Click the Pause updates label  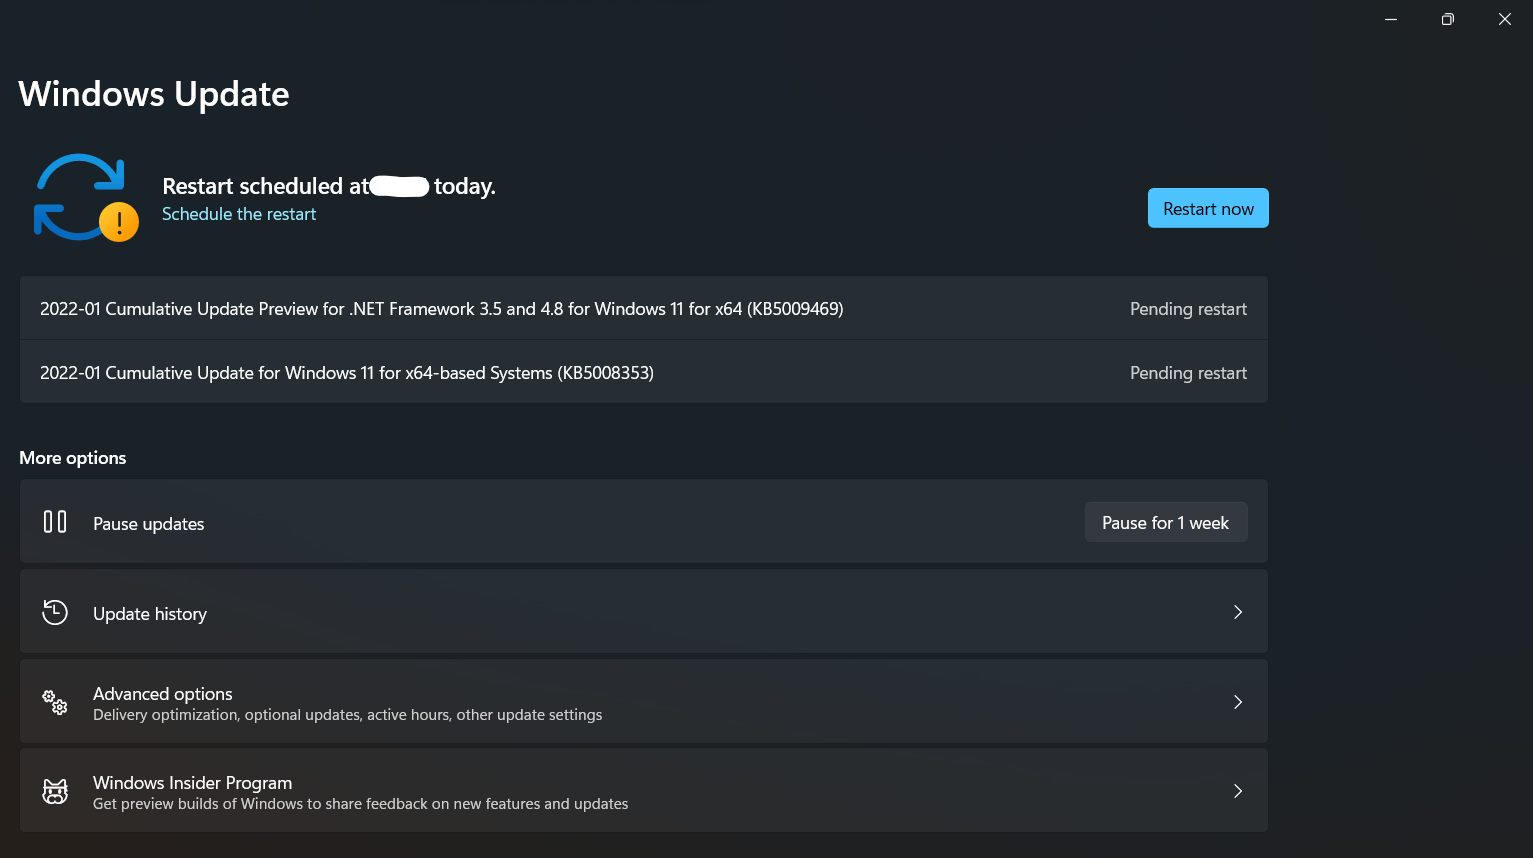(149, 524)
